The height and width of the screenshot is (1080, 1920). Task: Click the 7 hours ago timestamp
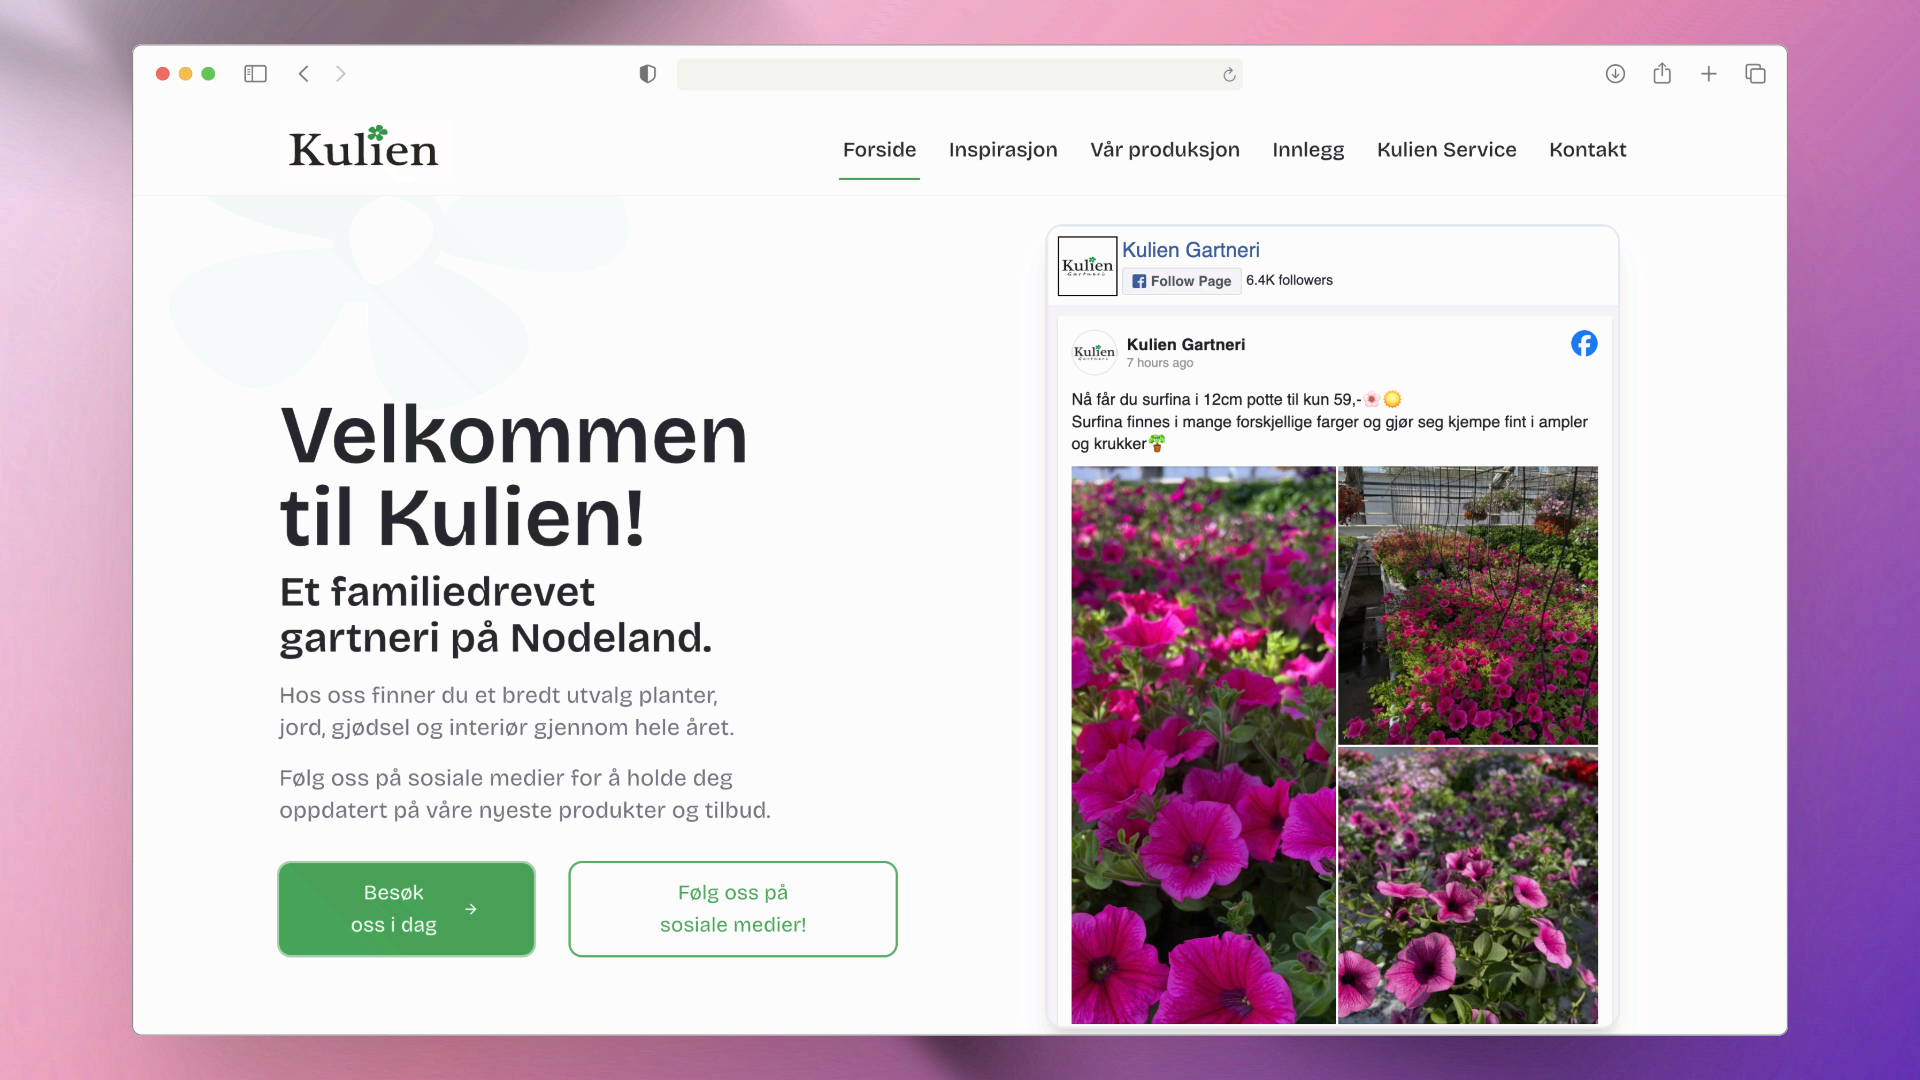pyautogui.click(x=1159, y=363)
